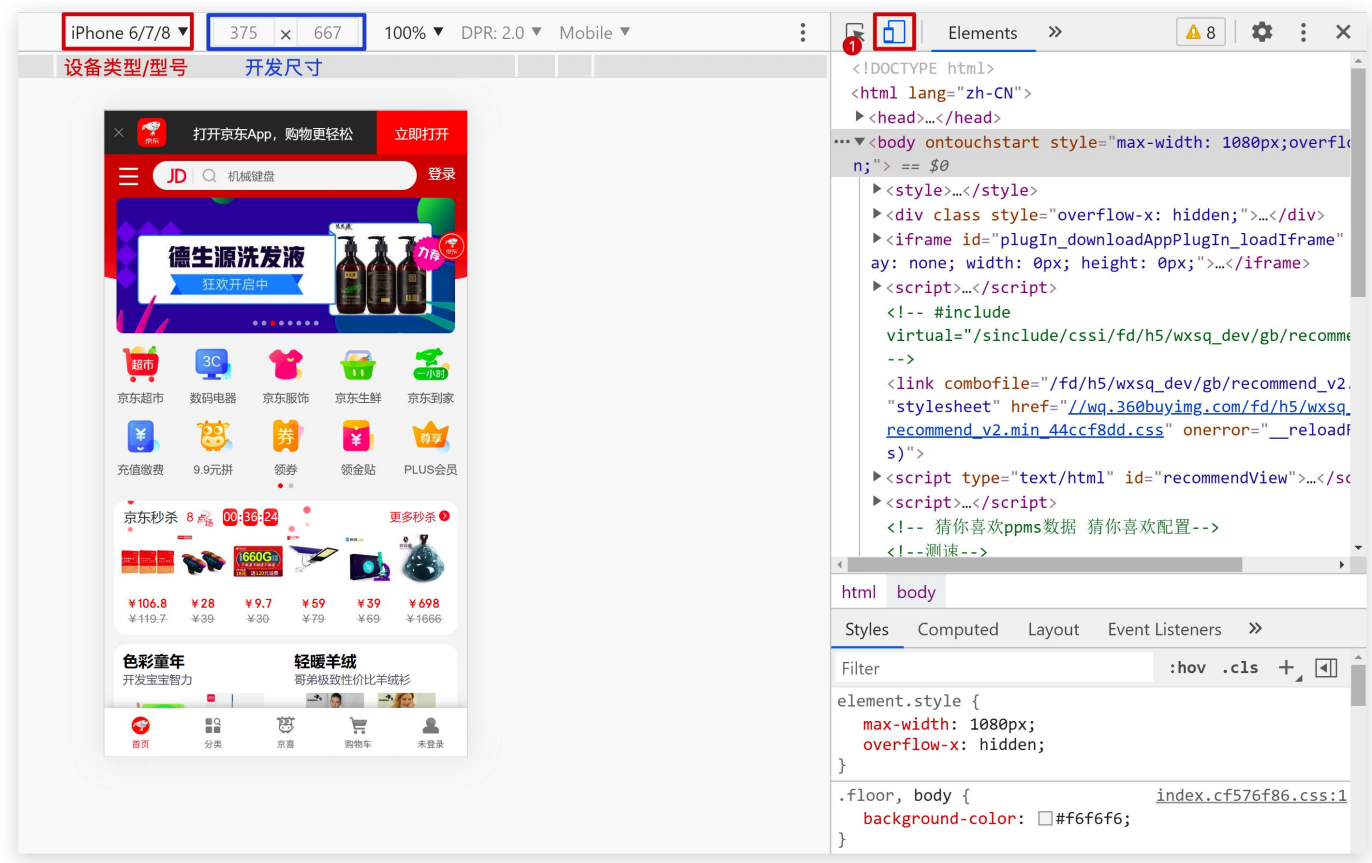
Task: Open the Mobile device type dropdown
Action: [595, 33]
